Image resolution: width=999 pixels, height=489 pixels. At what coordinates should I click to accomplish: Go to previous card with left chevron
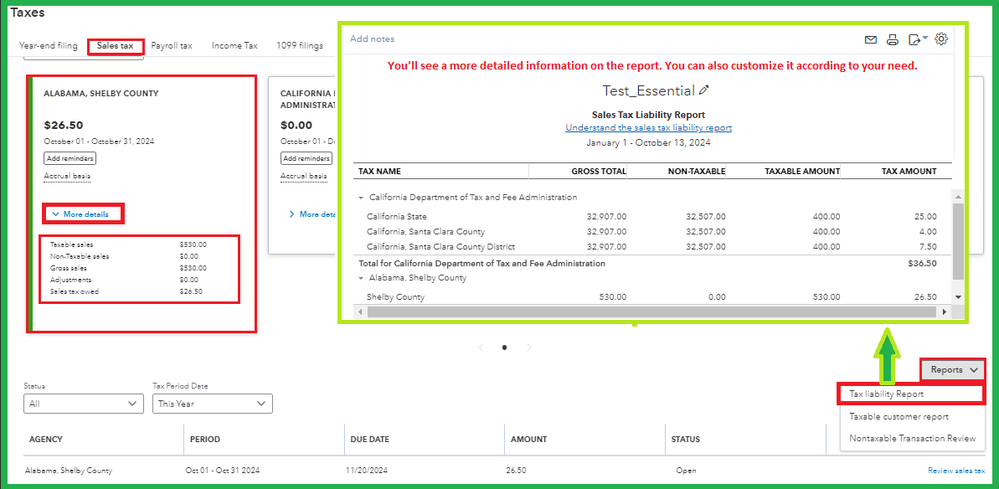480,348
